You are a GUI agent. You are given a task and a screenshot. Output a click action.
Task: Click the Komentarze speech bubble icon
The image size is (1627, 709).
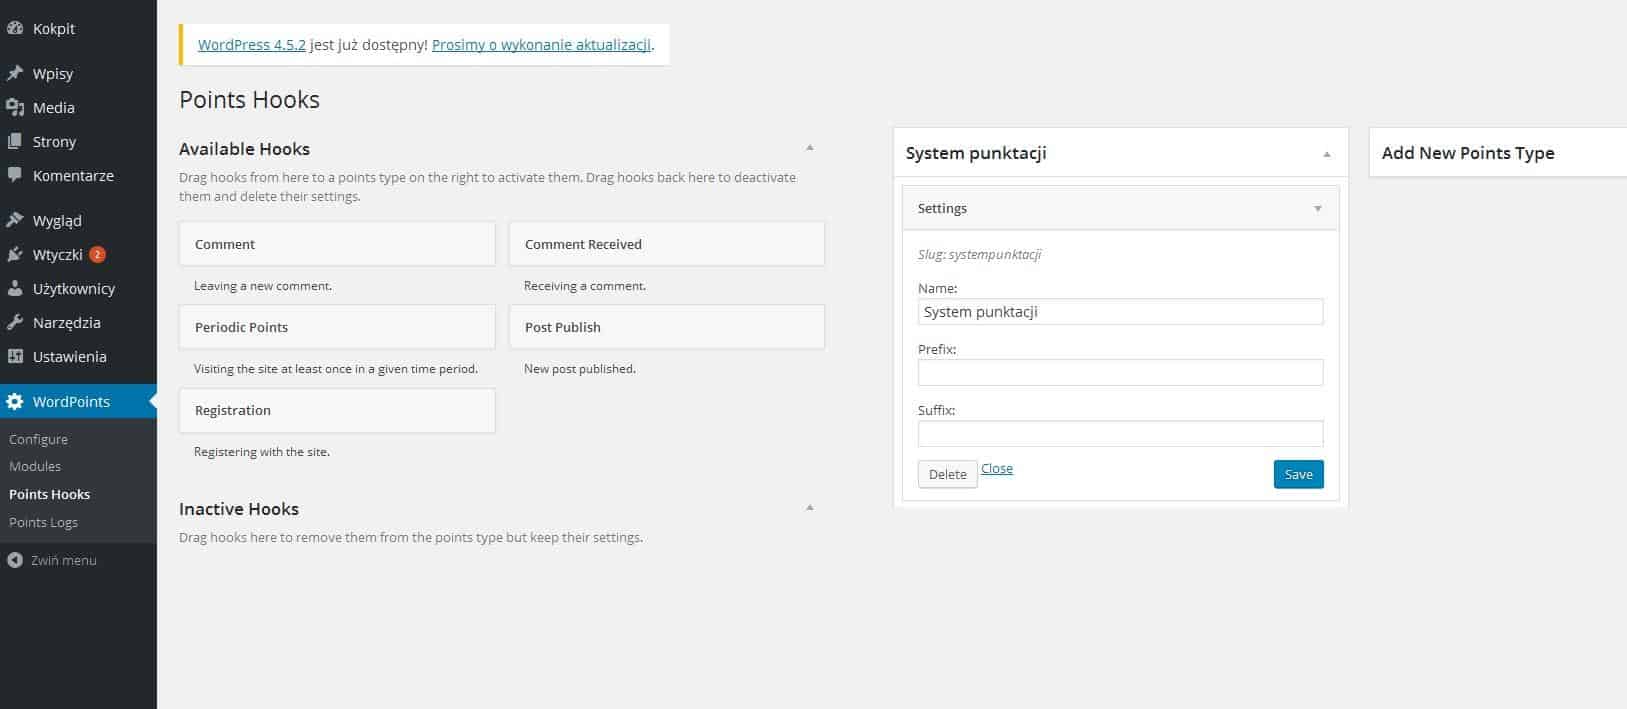tap(15, 176)
